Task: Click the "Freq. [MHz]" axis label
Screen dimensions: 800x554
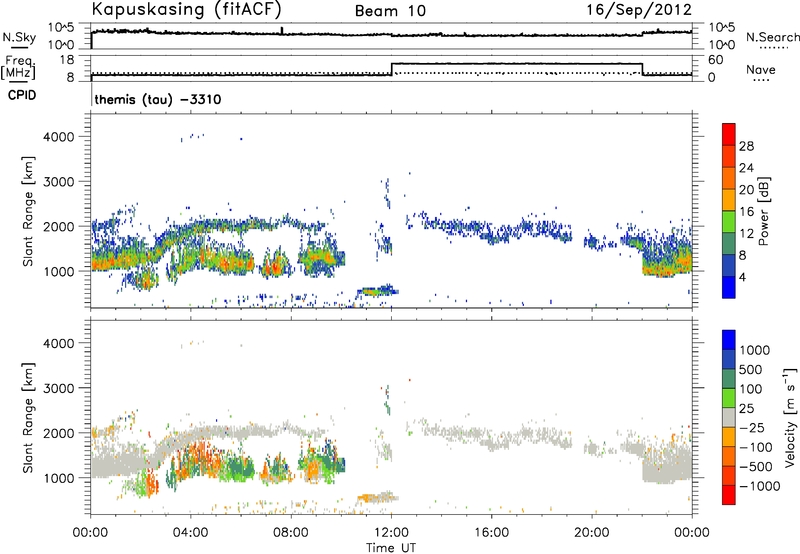Action: (19, 68)
